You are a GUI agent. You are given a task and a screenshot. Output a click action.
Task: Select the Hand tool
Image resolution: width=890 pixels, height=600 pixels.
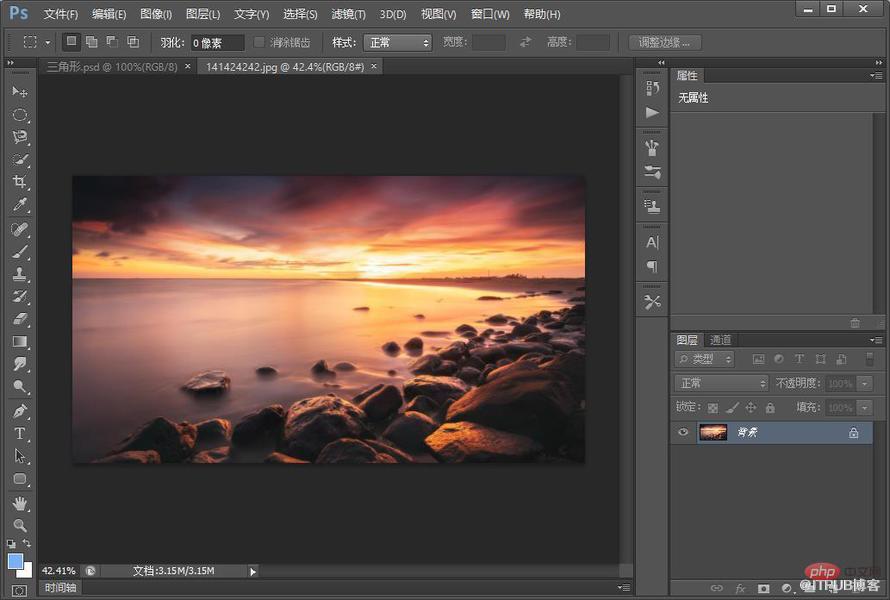coord(20,503)
